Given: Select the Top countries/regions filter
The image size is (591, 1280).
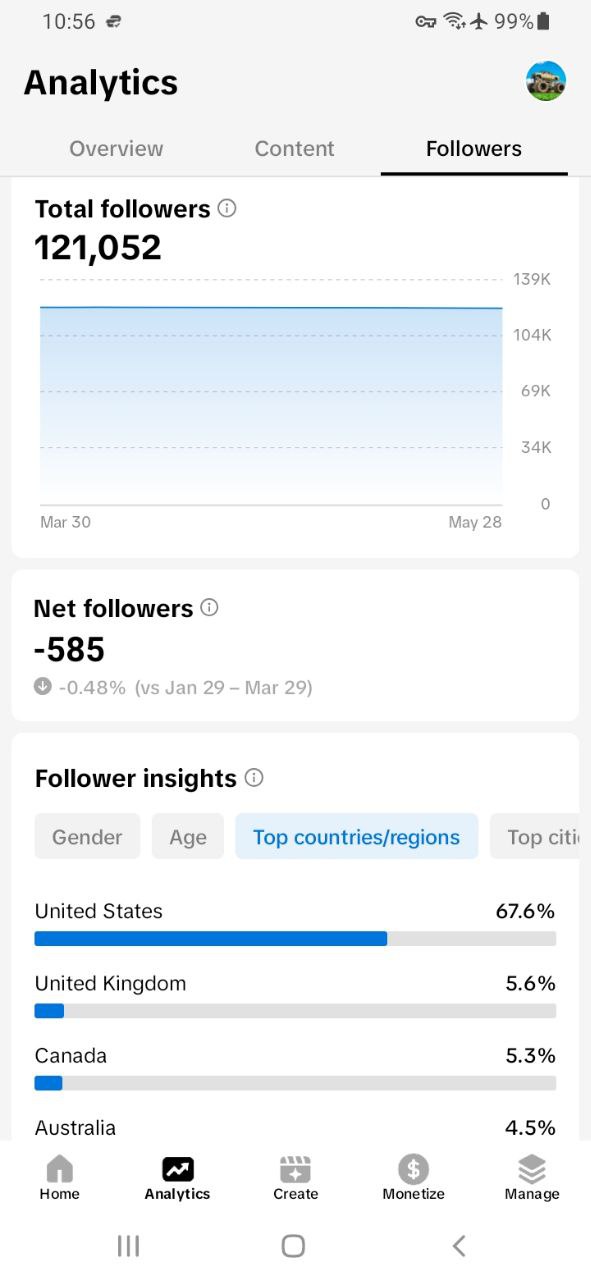Looking at the screenshot, I should pyautogui.click(x=357, y=837).
